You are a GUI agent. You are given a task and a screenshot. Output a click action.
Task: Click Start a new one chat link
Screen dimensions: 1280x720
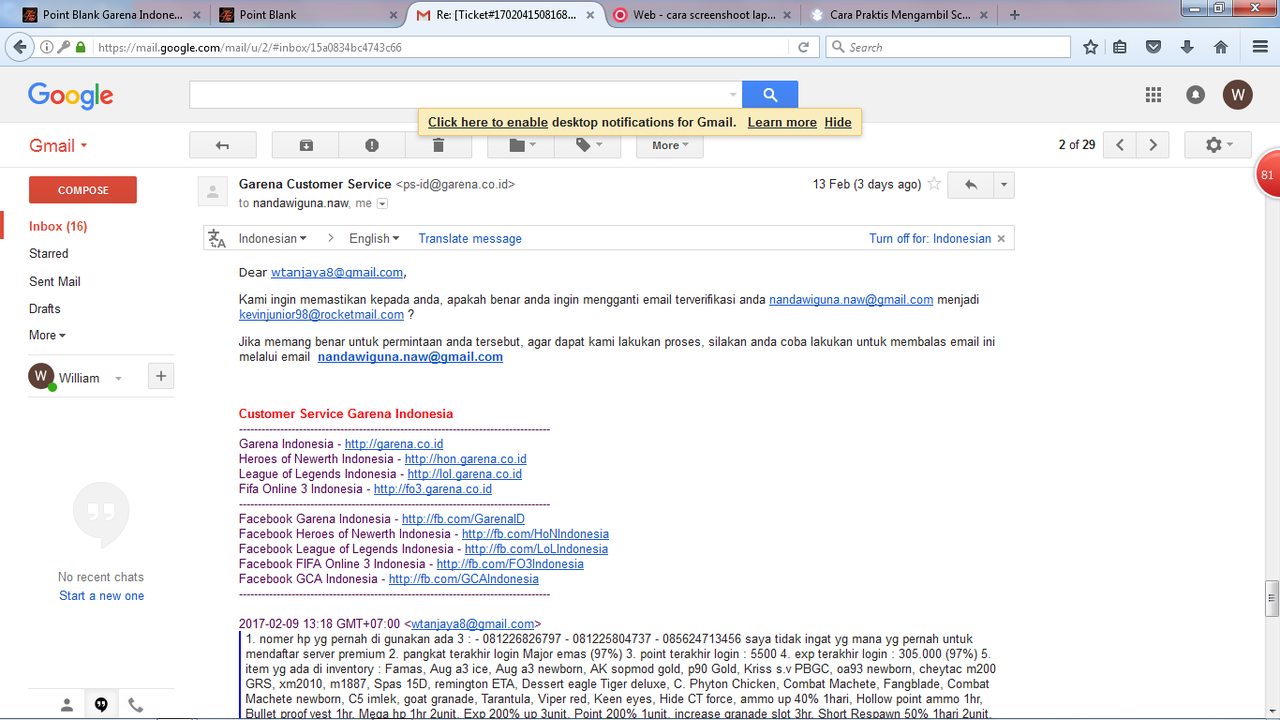pos(101,596)
